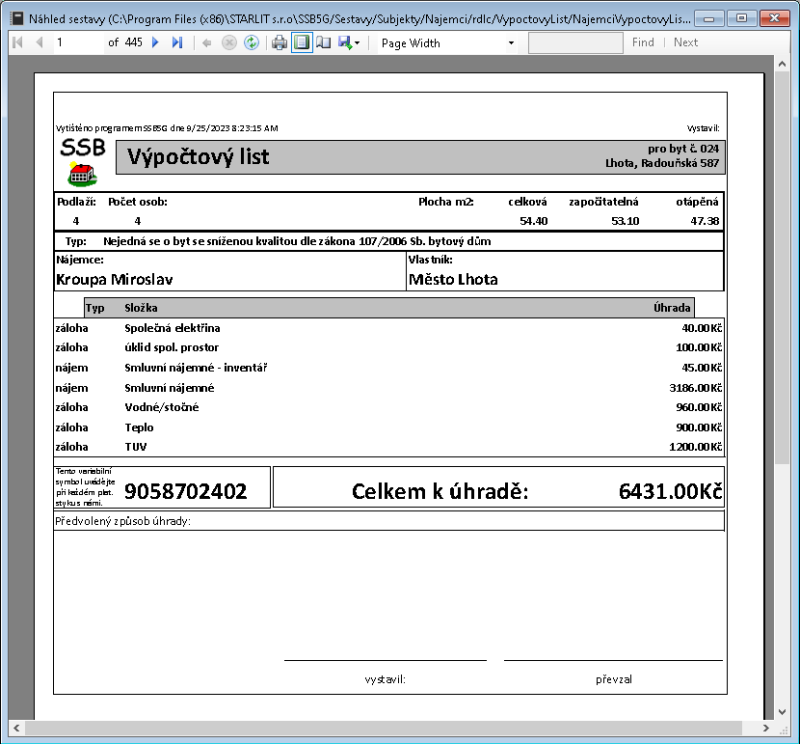The height and width of the screenshot is (744, 800).
Task: Toggle print layout view
Action: tap(301, 43)
